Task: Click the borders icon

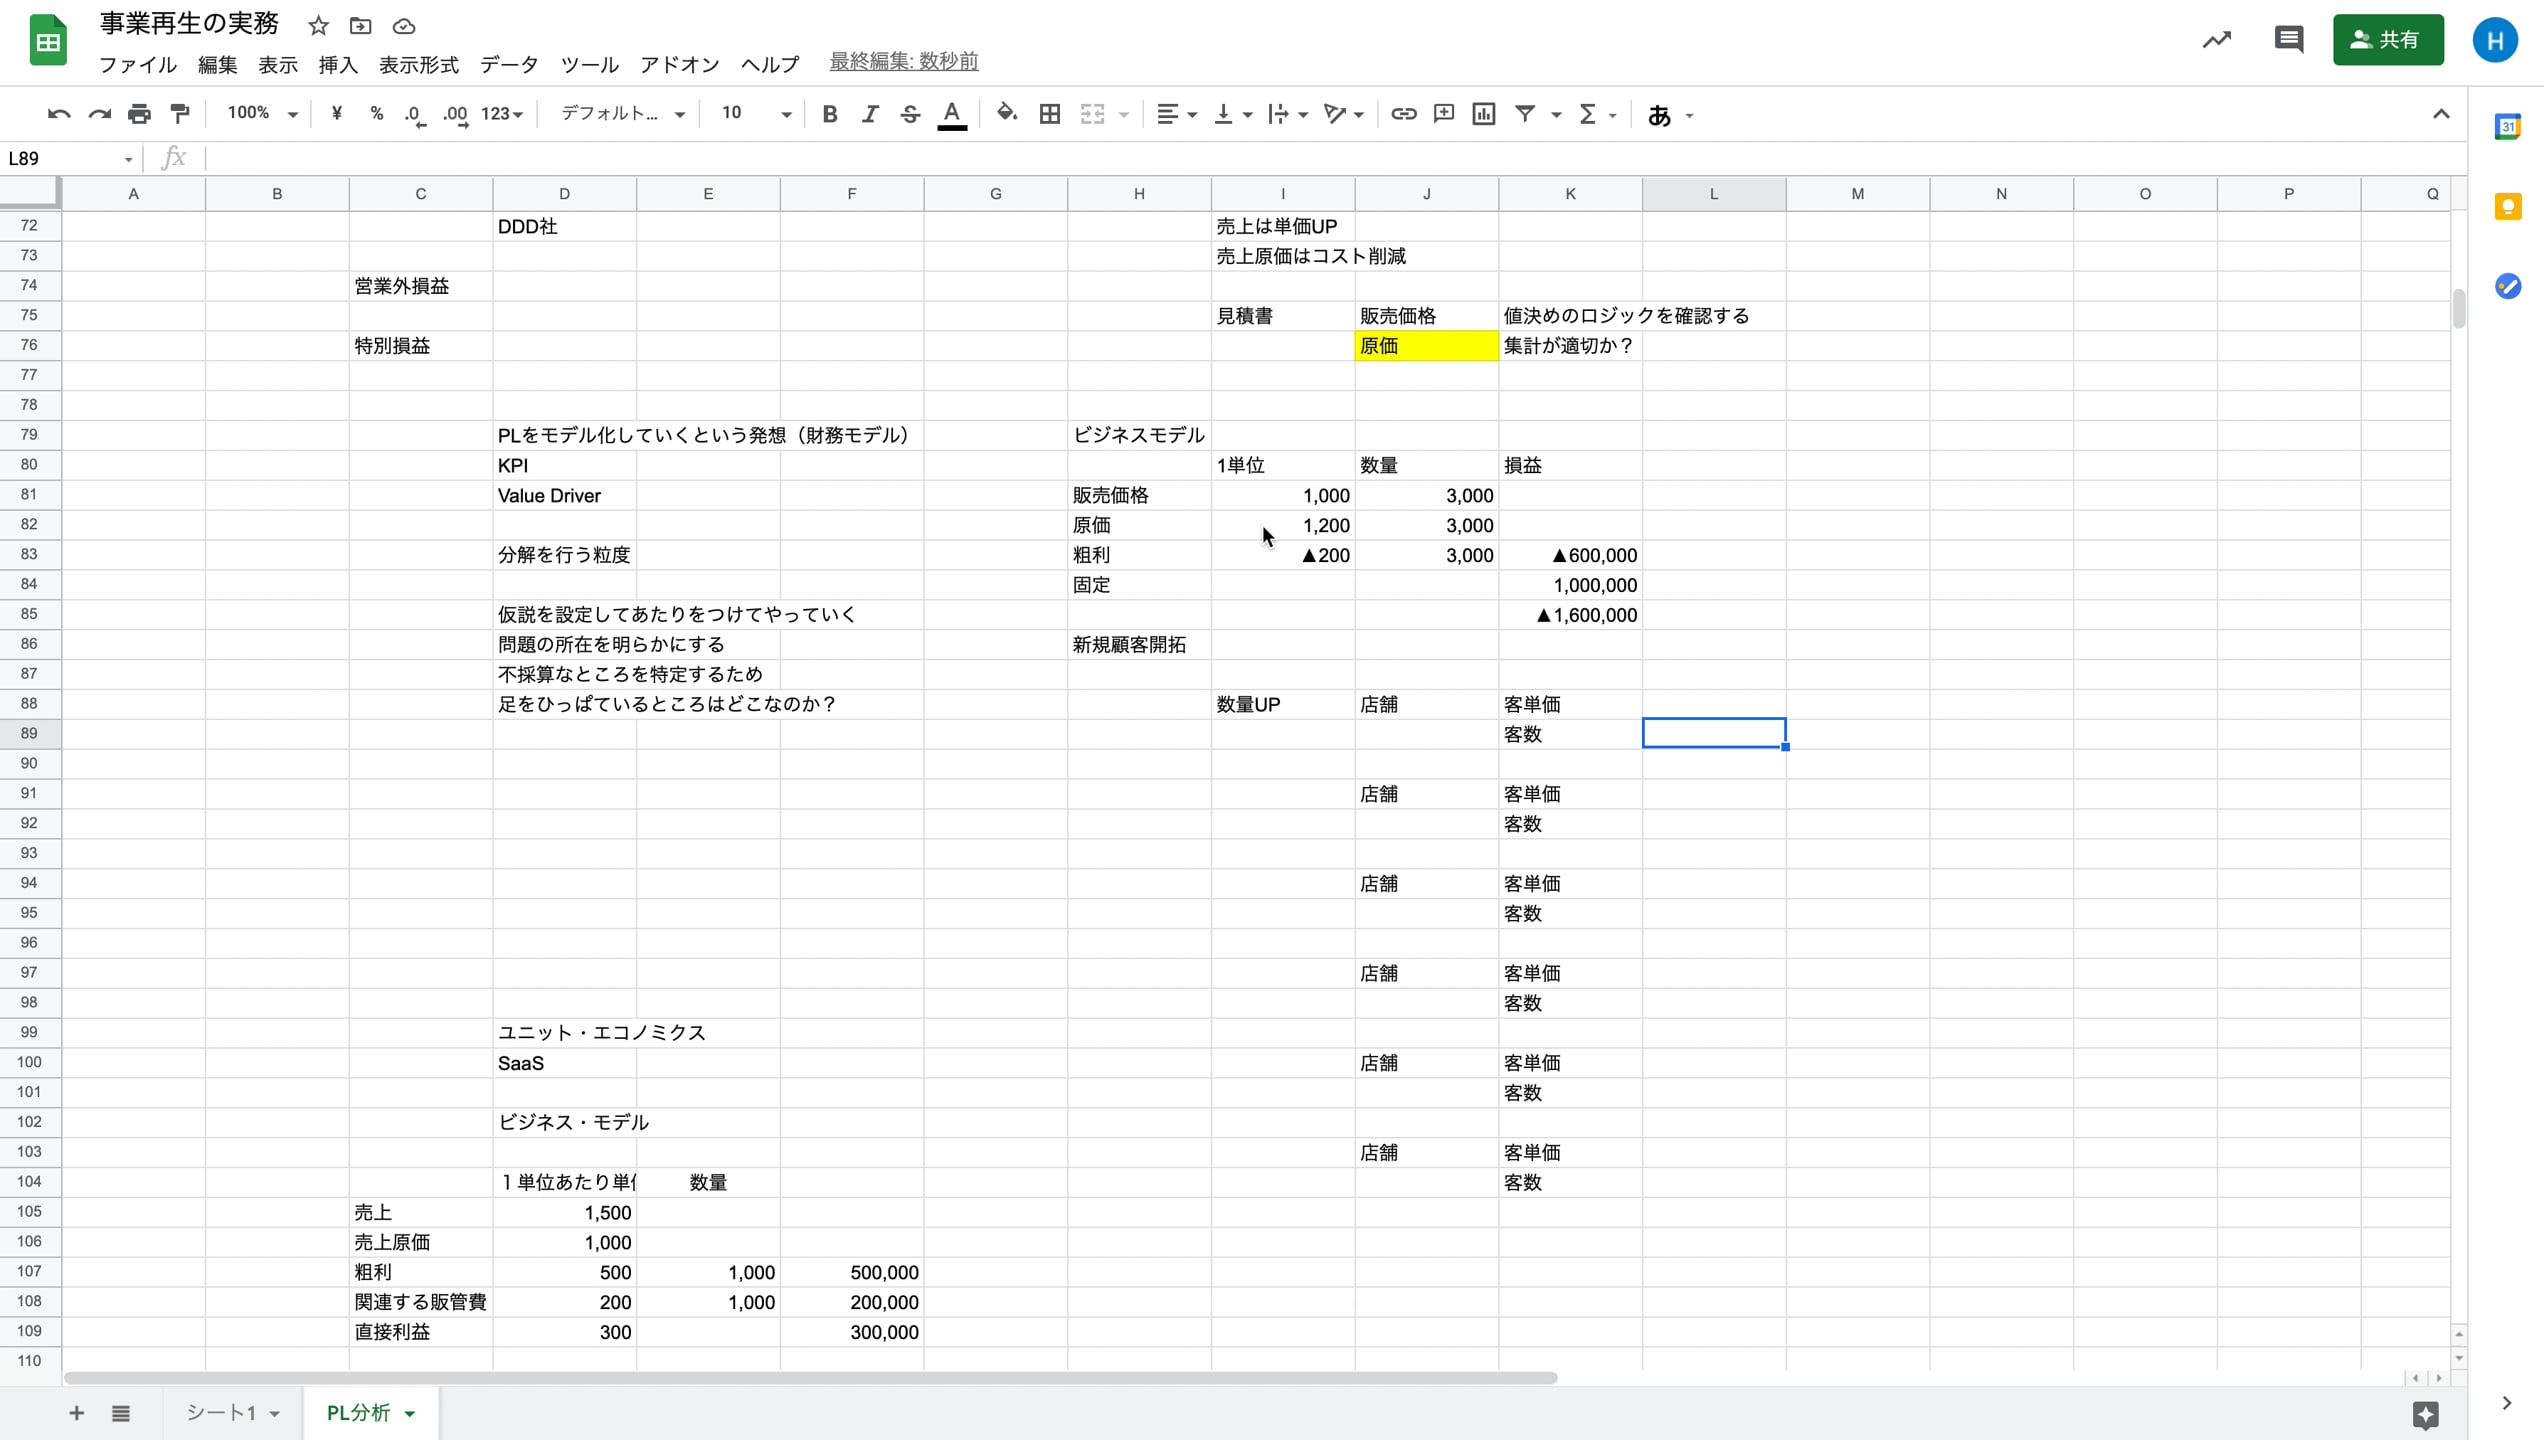Action: [x=1050, y=114]
